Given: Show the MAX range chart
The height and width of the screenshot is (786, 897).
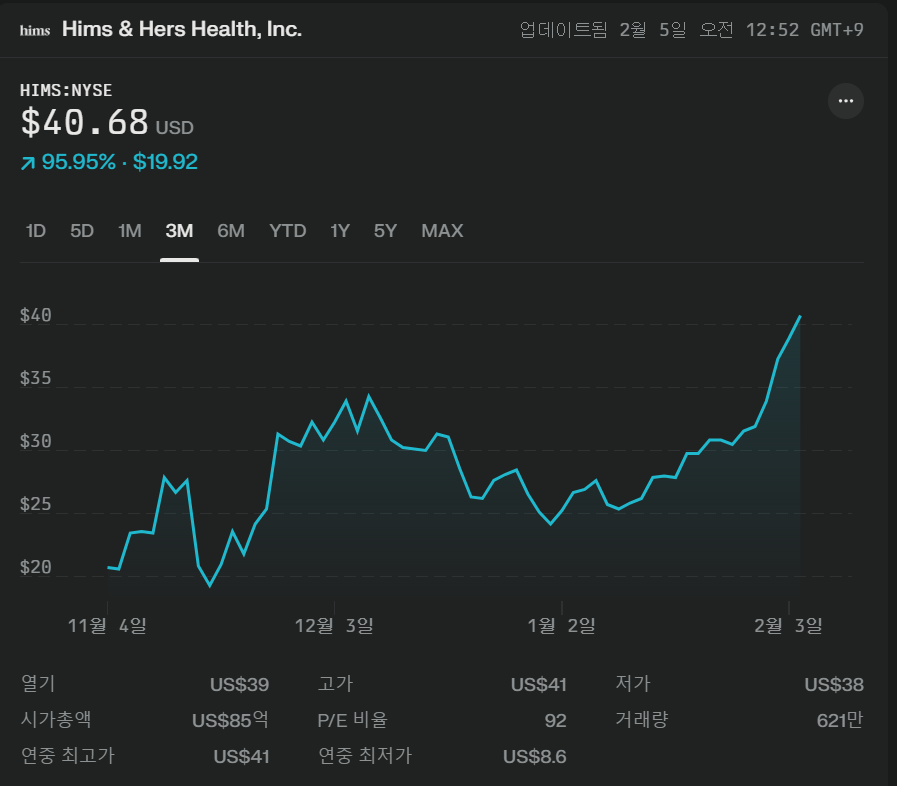Looking at the screenshot, I should click(x=442, y=231).
